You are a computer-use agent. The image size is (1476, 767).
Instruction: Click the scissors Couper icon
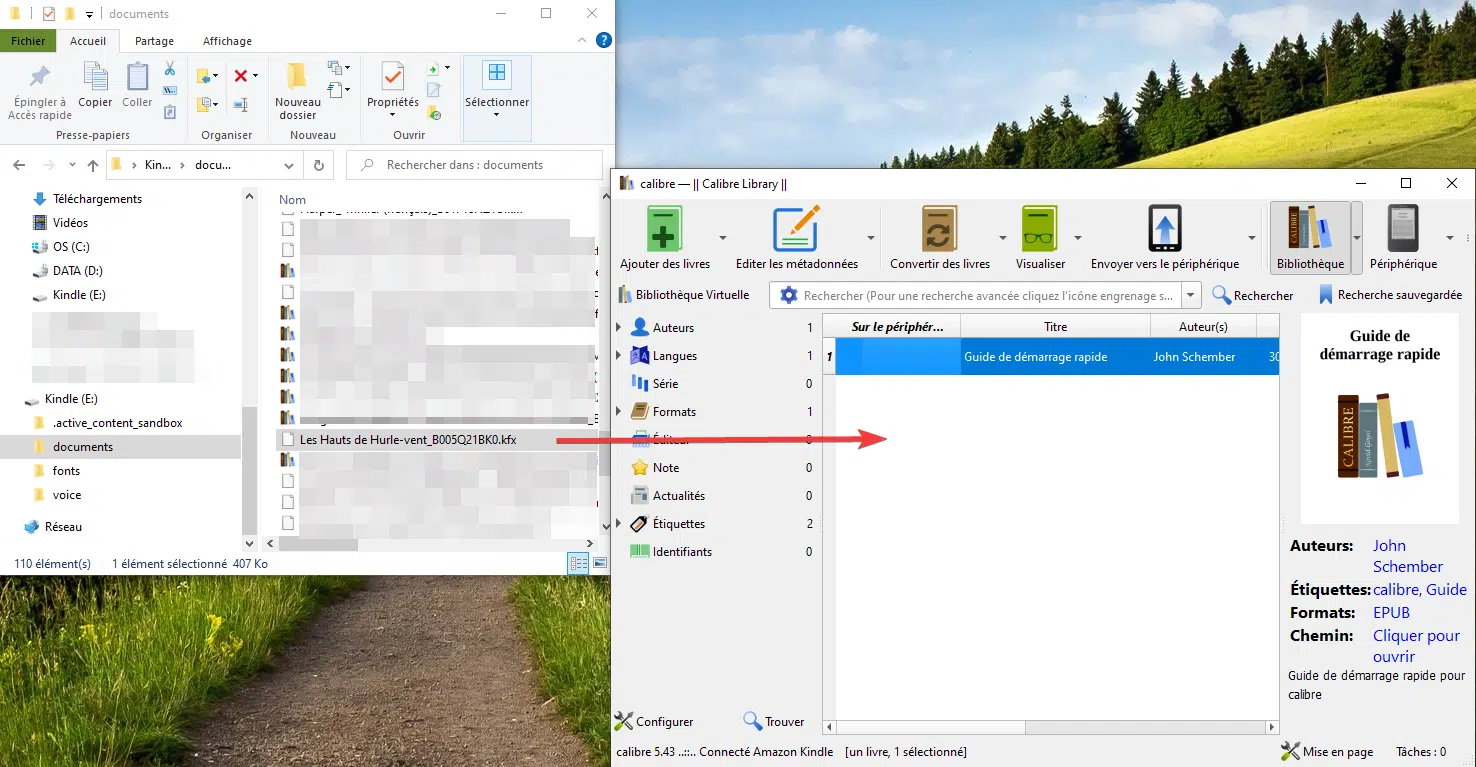point(170,68)
